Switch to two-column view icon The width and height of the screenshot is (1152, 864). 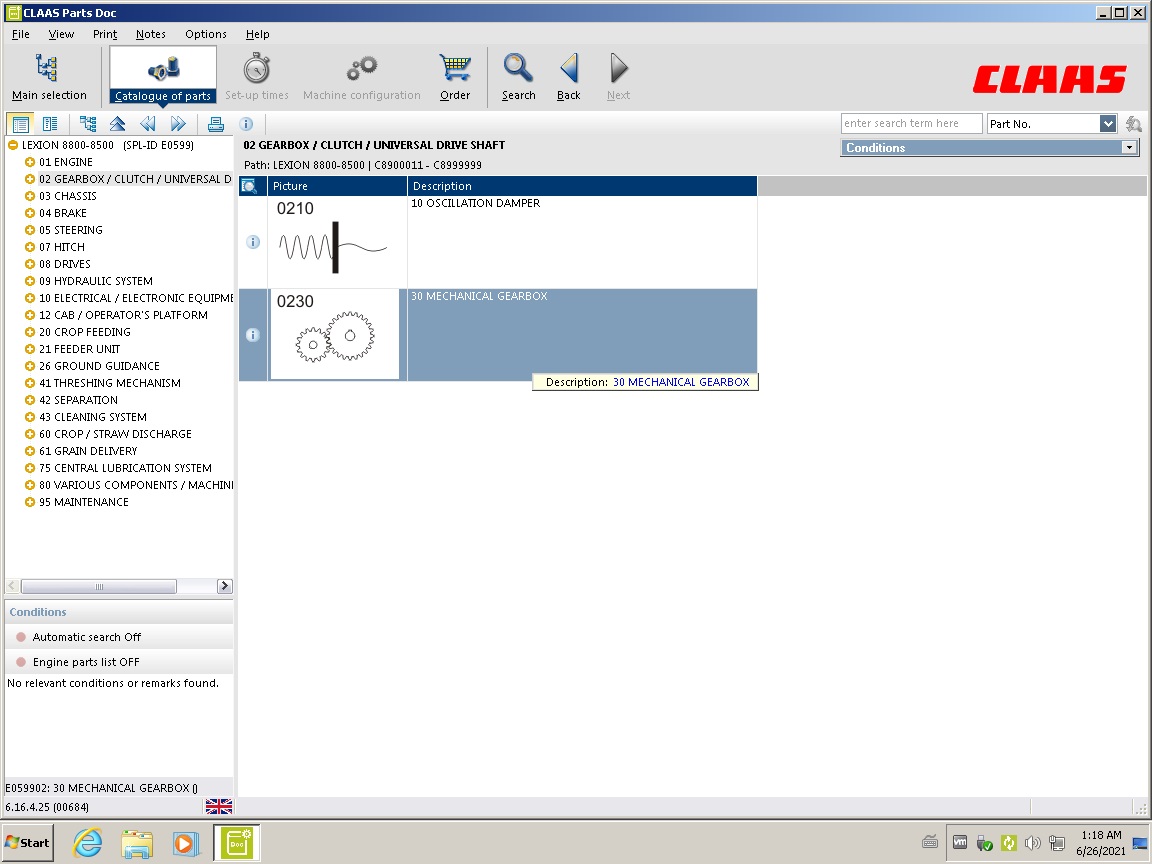(50, 124)
